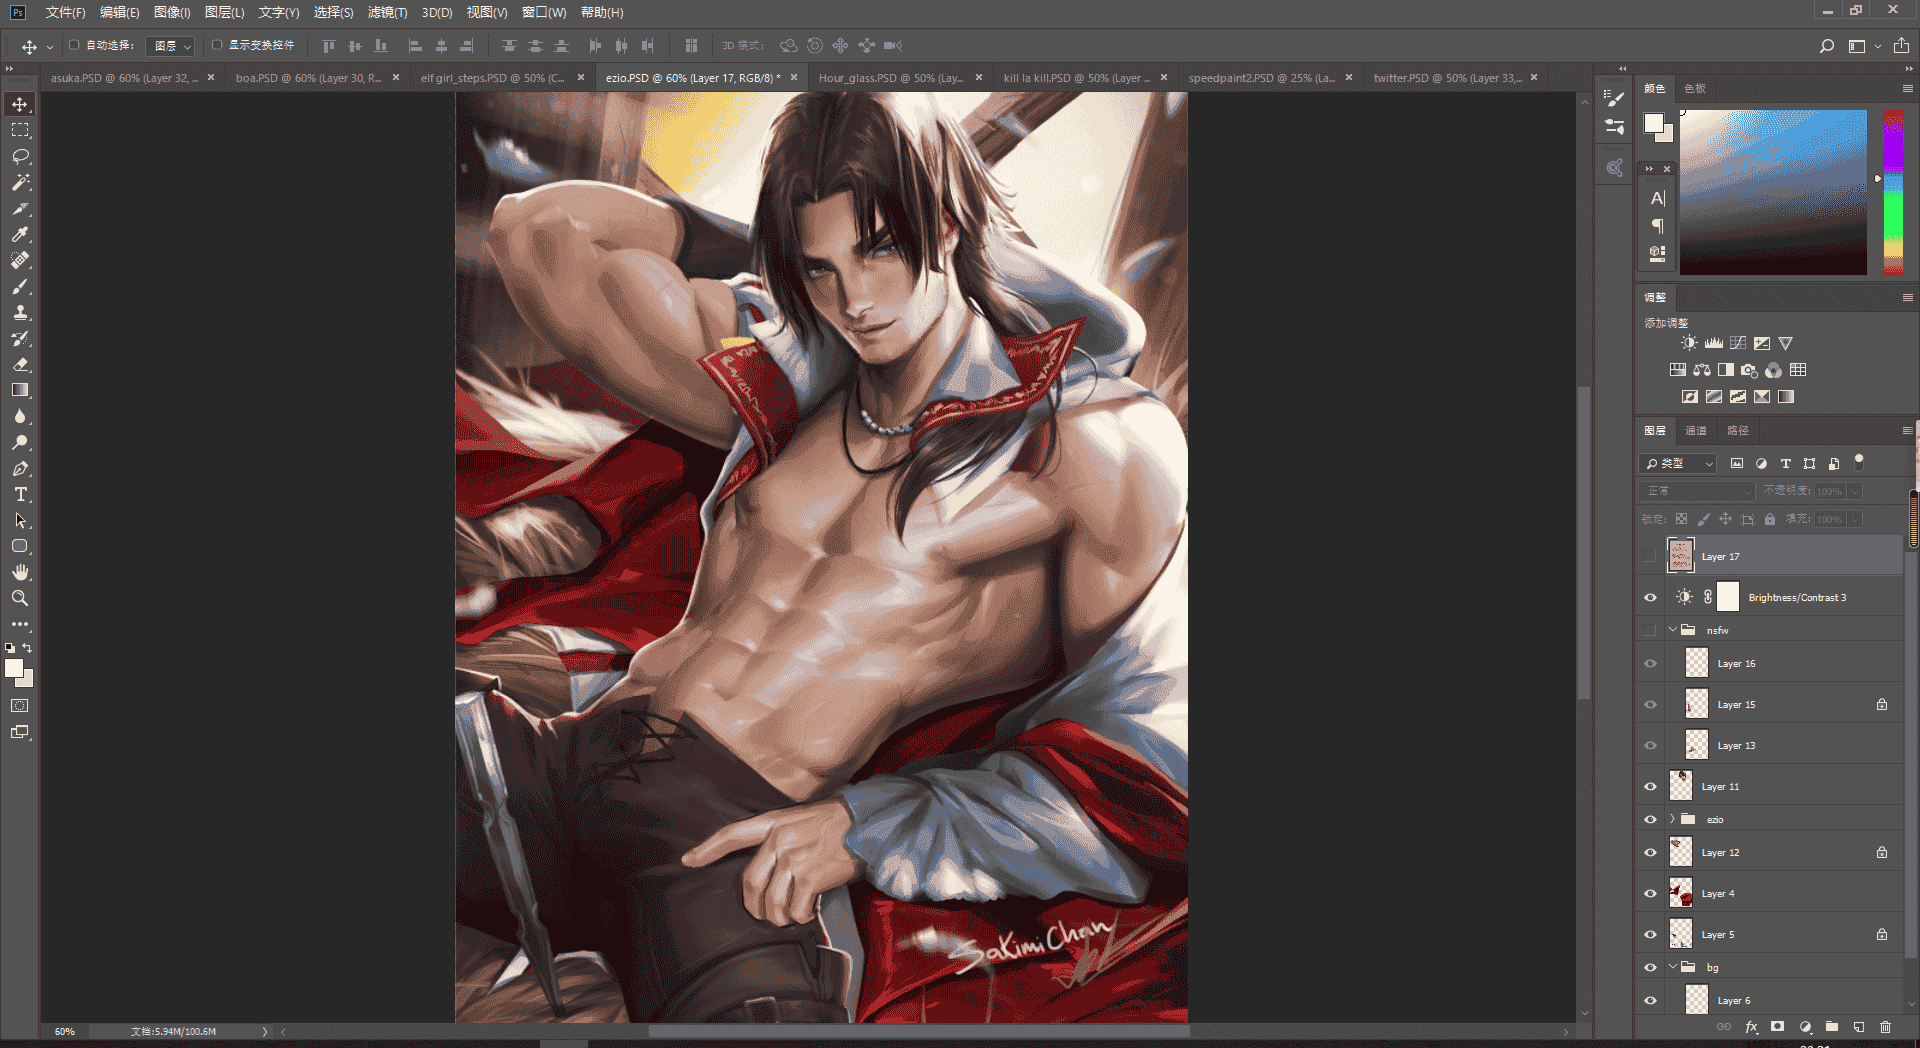Add a Brightness/Contrast adjustment icon
Image resolution: width=1920 pixels, height=1048 pixels.
click(1689, 343)
